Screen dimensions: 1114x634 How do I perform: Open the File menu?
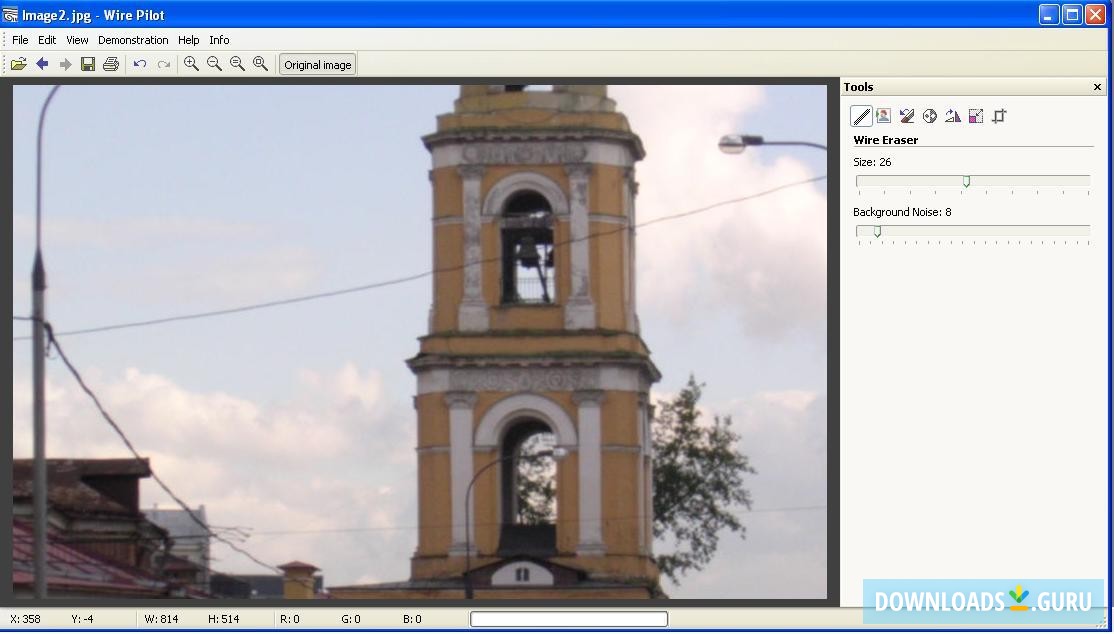click(x=20, y=40)
